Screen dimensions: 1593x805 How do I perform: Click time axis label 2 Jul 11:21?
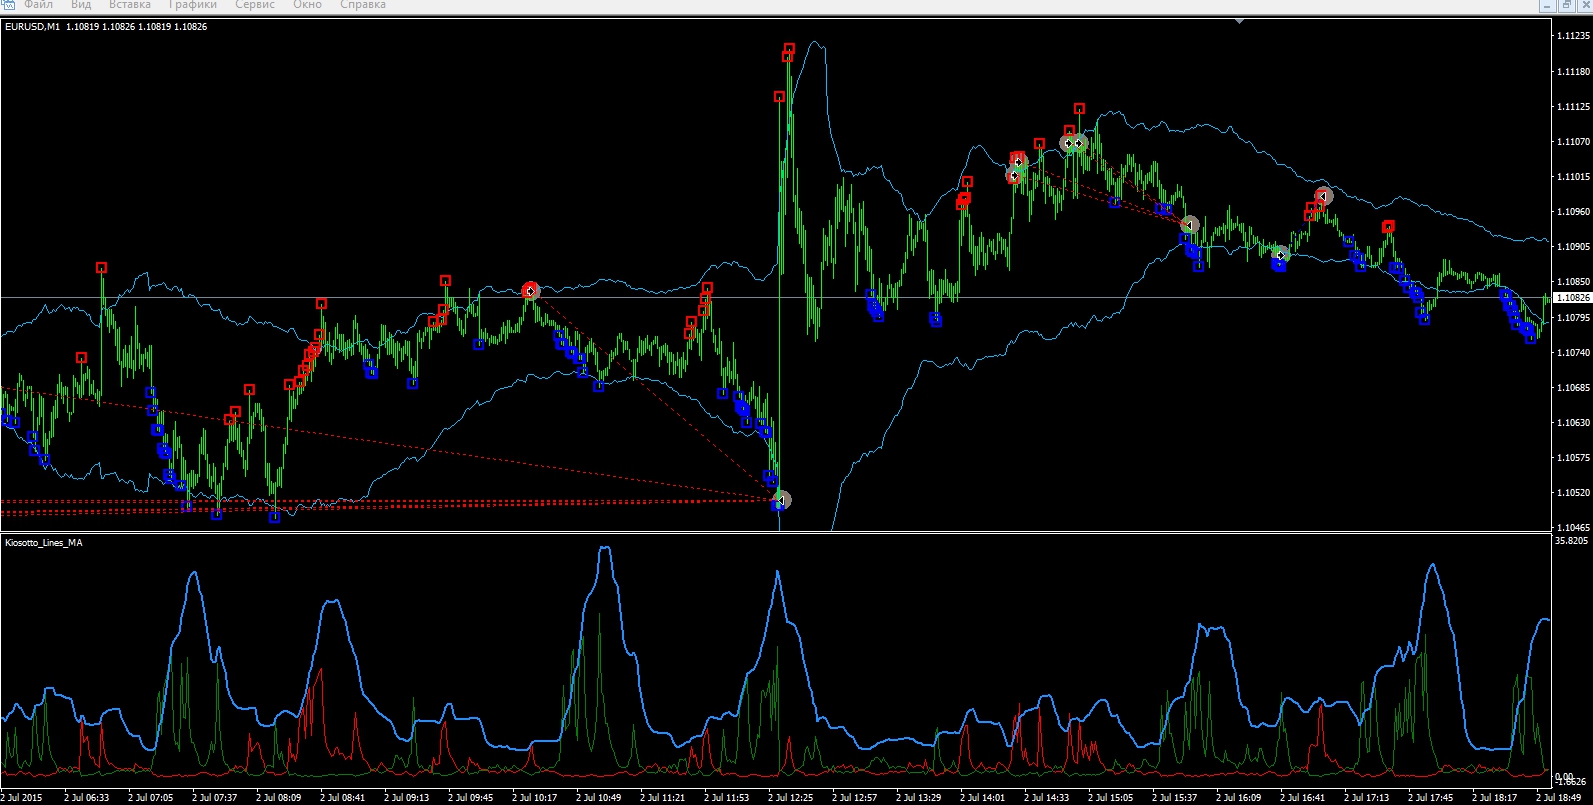[663, 798]
